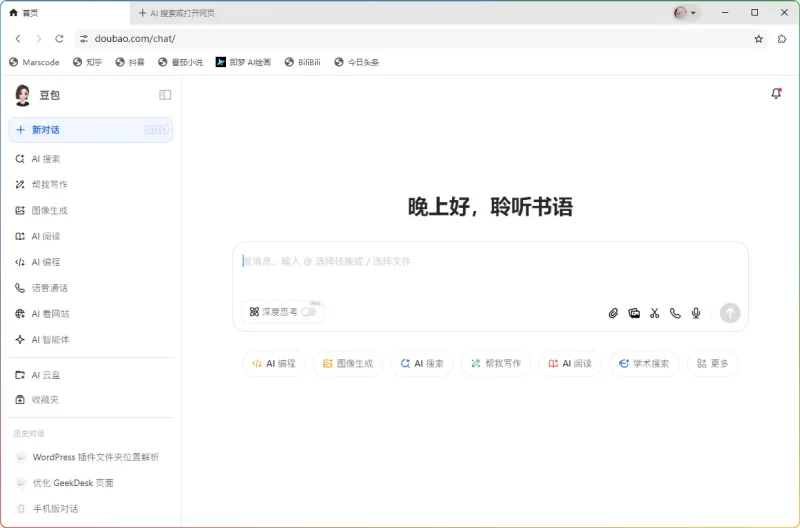Open the 即梦 AI绘画 bookmark
This screenshot has width=800, height=528.
243,62
